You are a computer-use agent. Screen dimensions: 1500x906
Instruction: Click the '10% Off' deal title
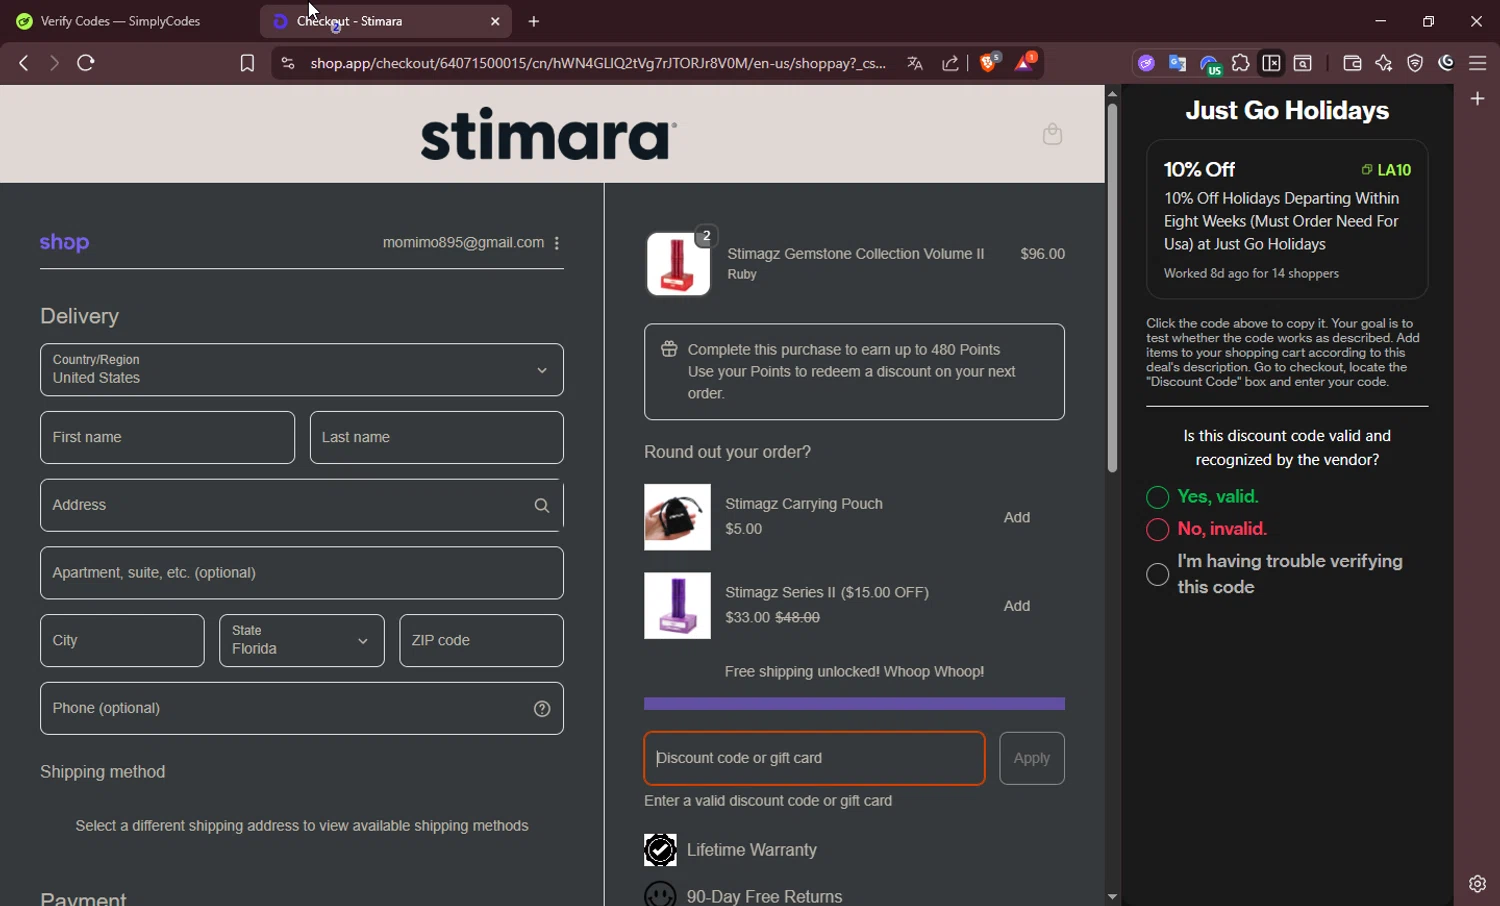(x=1199, y=169)
